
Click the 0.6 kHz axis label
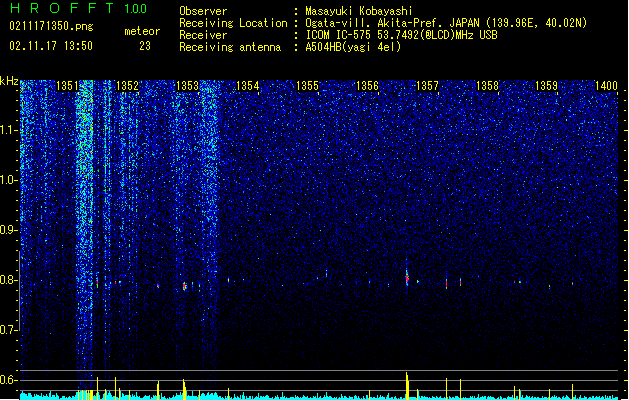(x=9, y=380)
